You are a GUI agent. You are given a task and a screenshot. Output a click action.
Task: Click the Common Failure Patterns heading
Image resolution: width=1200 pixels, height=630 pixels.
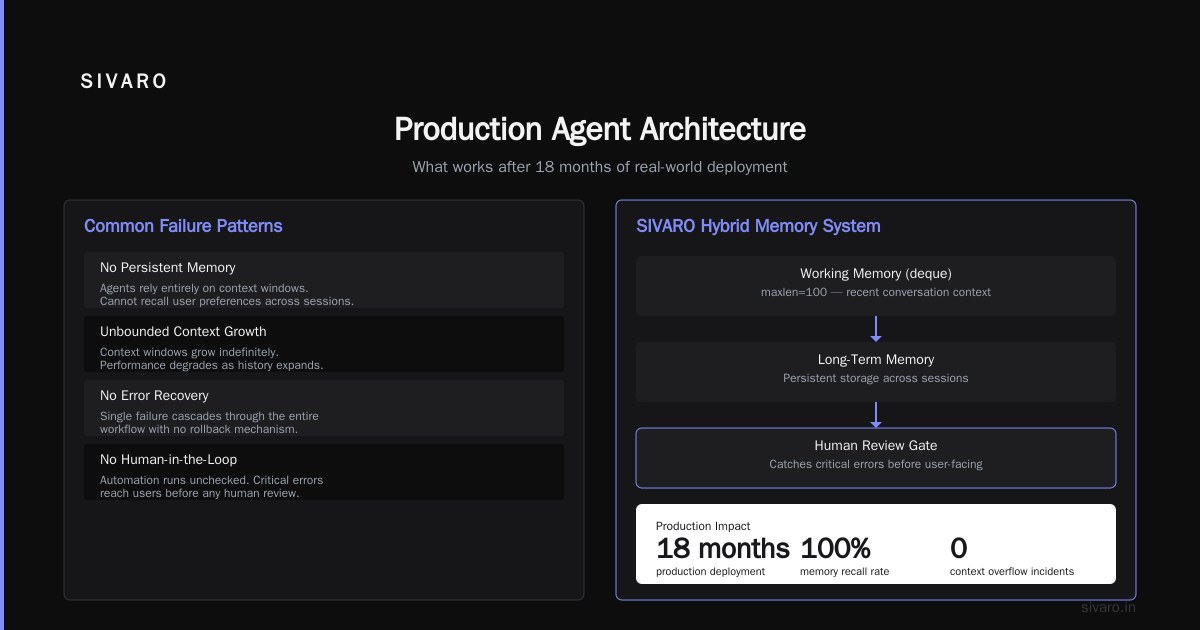[x=183, y=226]
